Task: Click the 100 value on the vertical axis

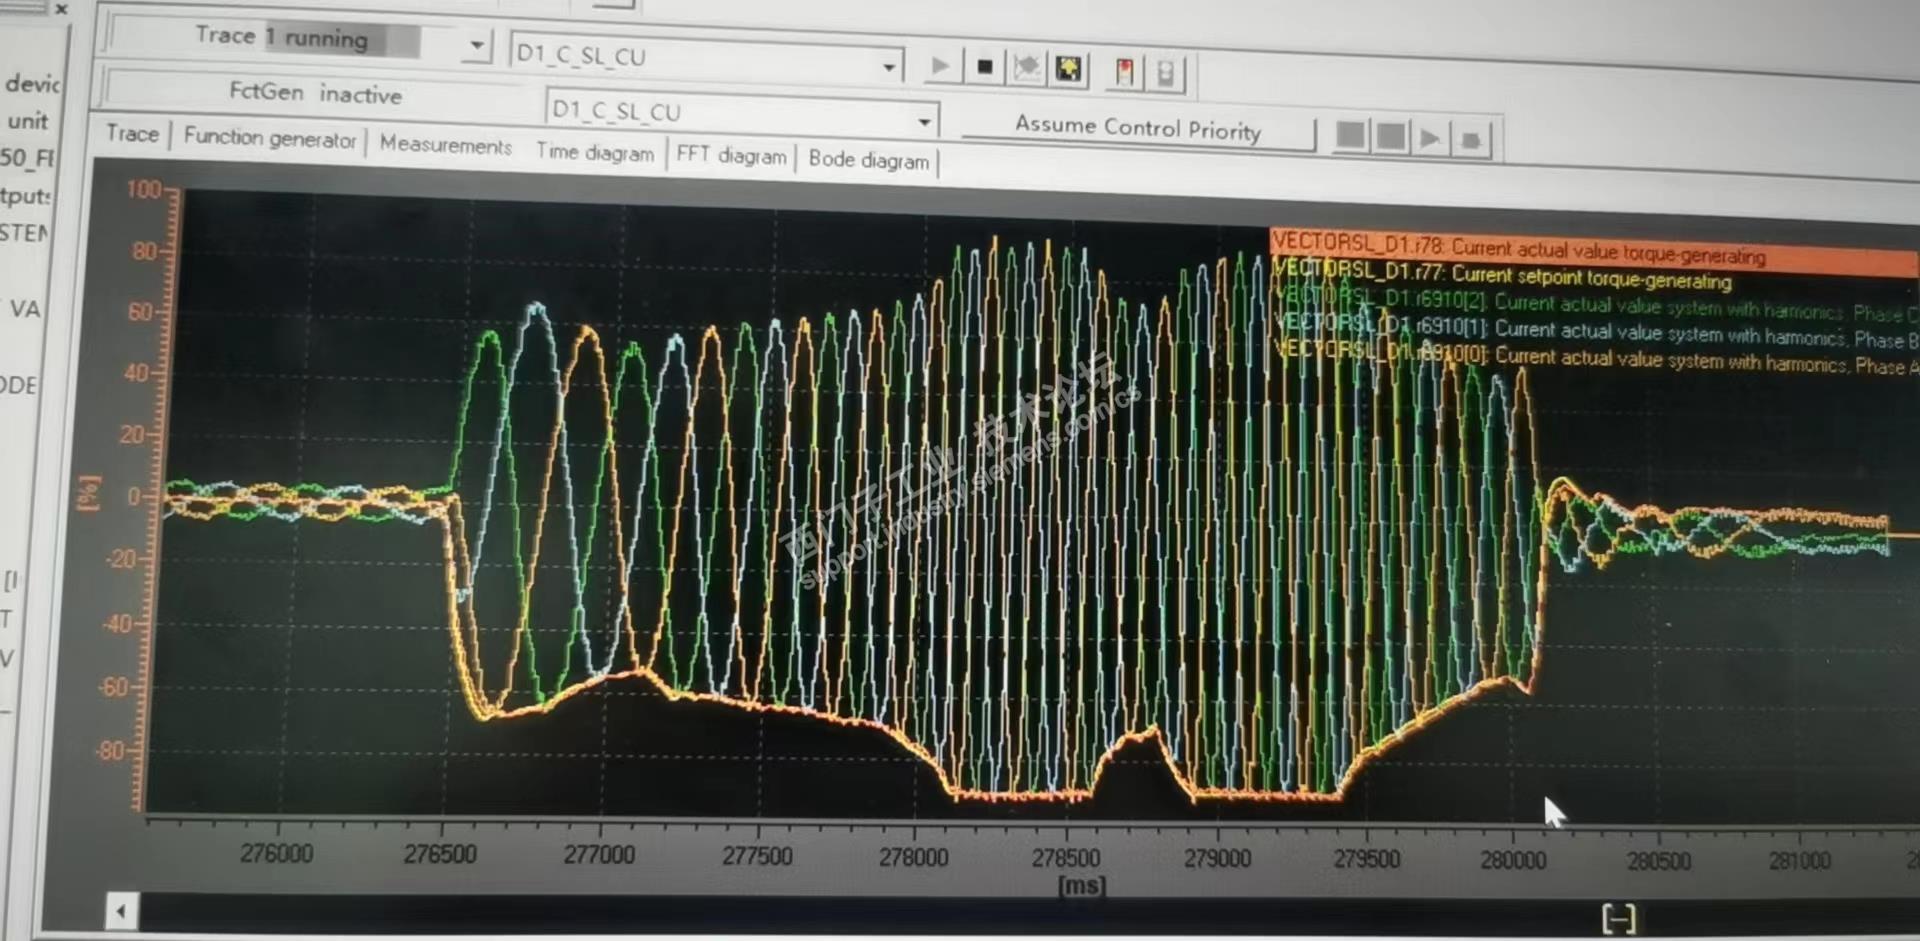Action: [143, 189]
